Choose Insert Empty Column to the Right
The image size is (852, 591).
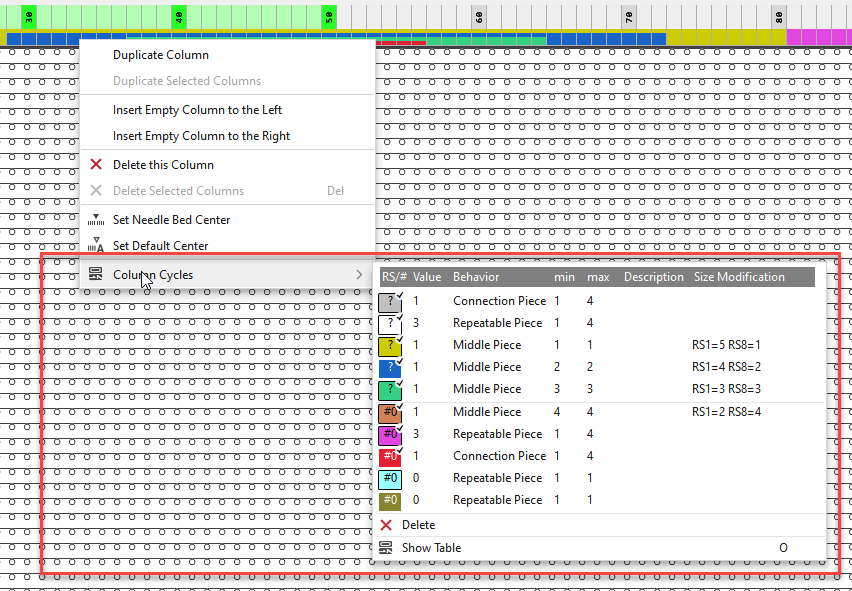tap(201, 136)
